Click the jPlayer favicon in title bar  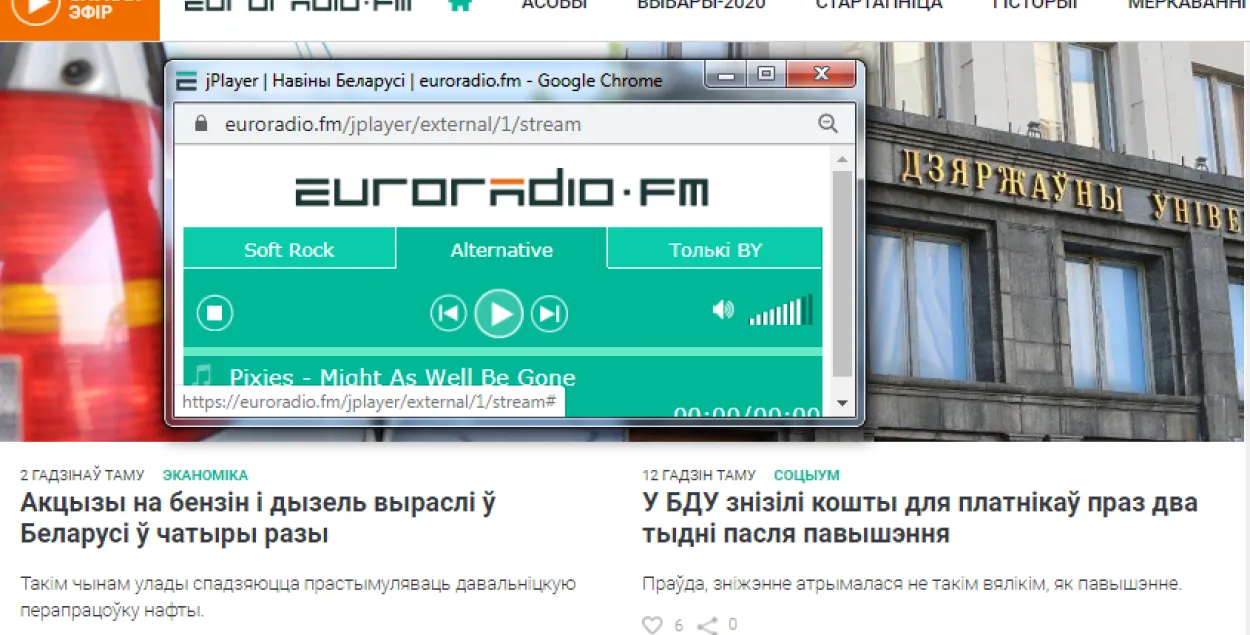[x=186, y=81]
